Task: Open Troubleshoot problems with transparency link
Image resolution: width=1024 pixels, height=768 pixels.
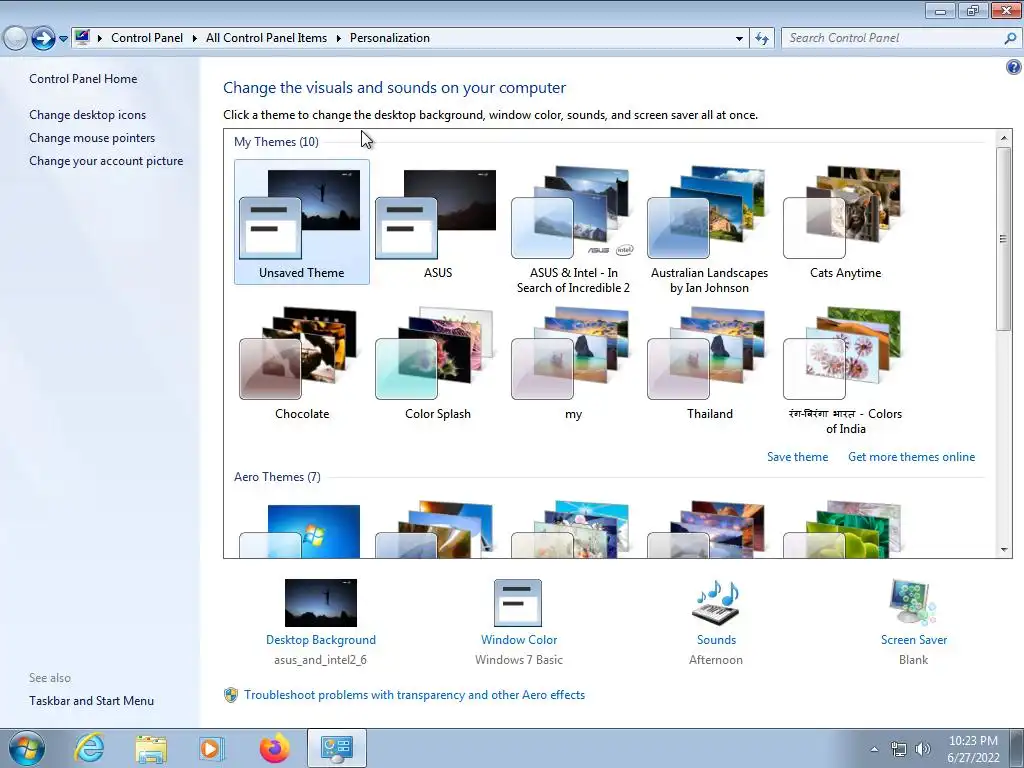Action: (x=414, y=695)
